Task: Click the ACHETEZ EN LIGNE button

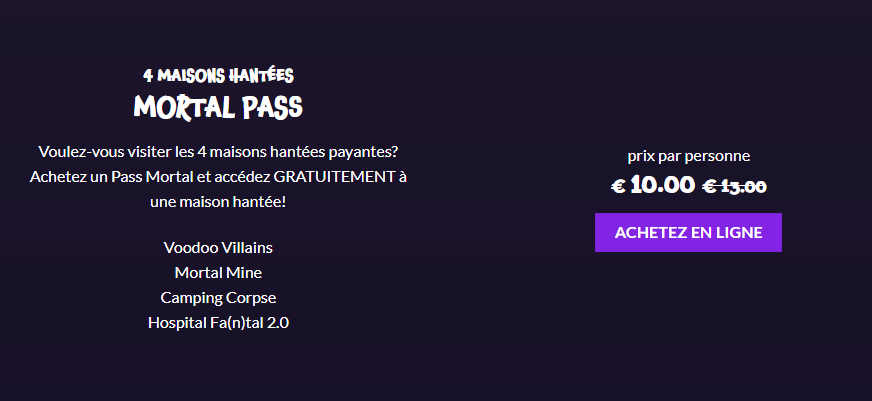Action: pos(688,232)
